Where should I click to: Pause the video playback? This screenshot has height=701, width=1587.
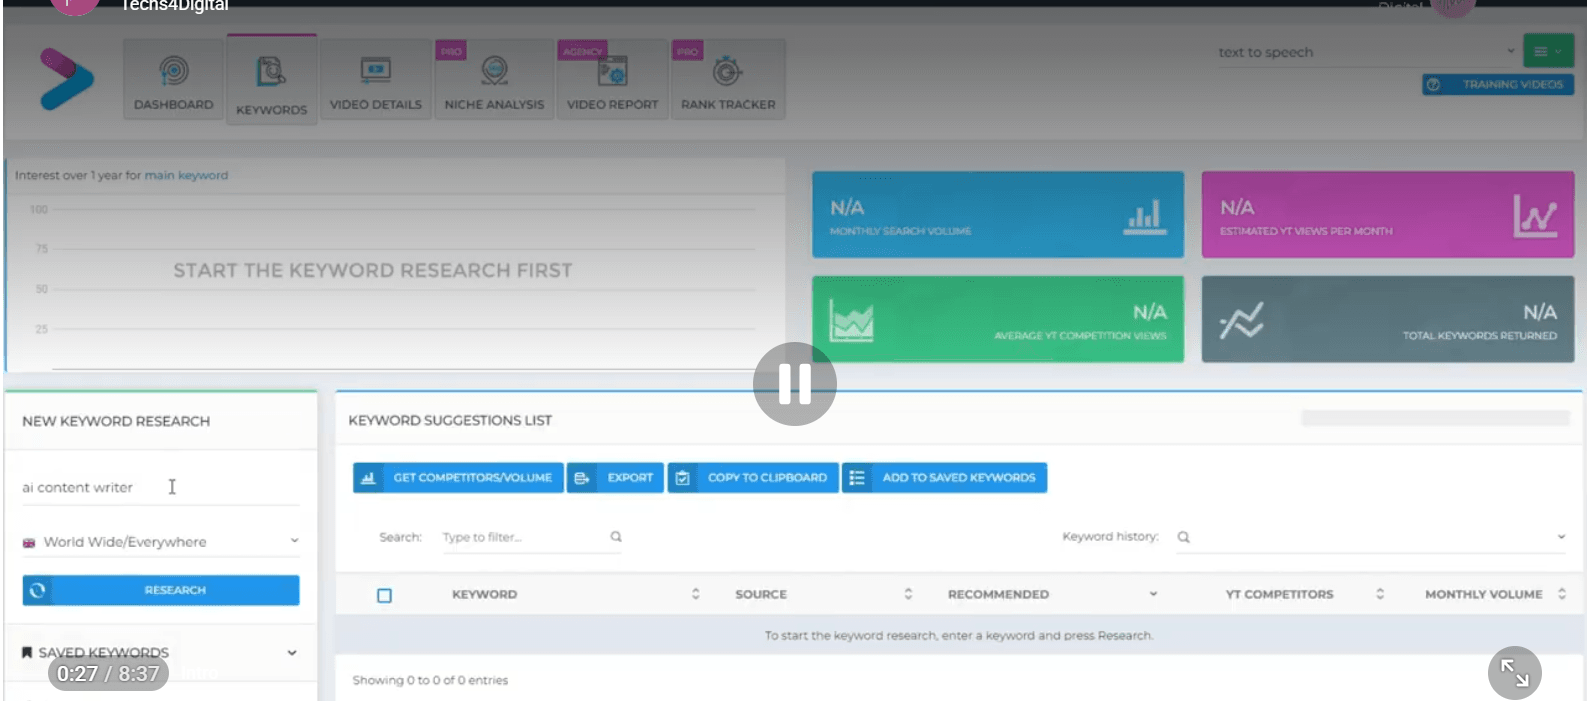point(794,384)
